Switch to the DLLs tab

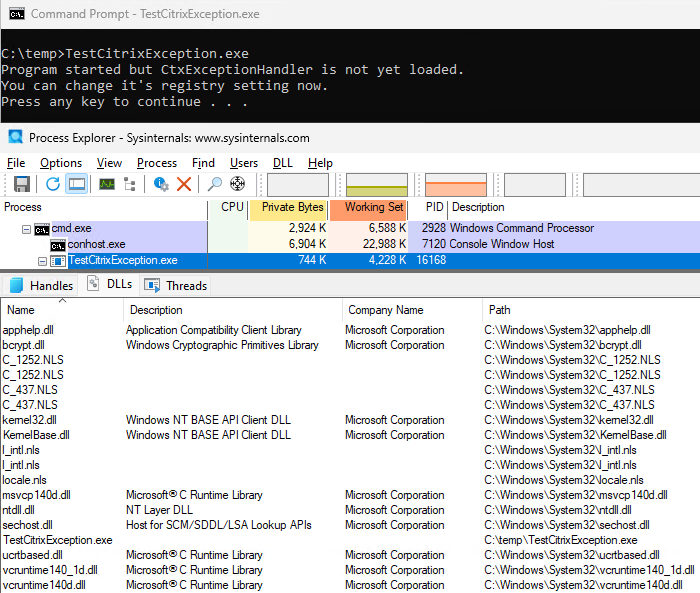110,284
